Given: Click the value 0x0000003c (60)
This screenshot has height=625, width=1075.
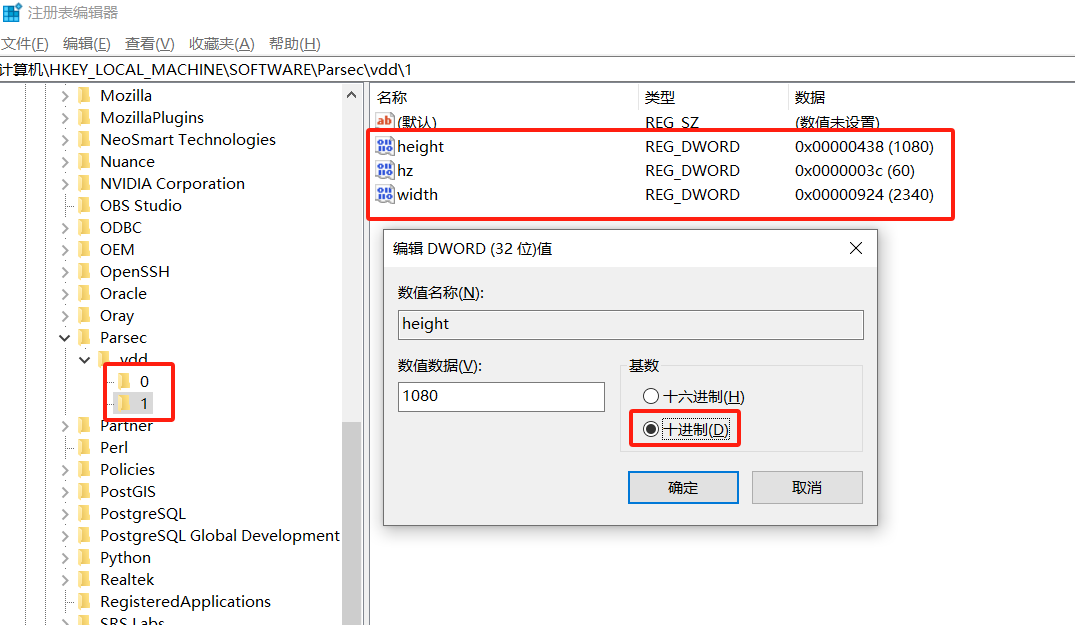Looking at the screenshot, I should click(x=854, y=171).
